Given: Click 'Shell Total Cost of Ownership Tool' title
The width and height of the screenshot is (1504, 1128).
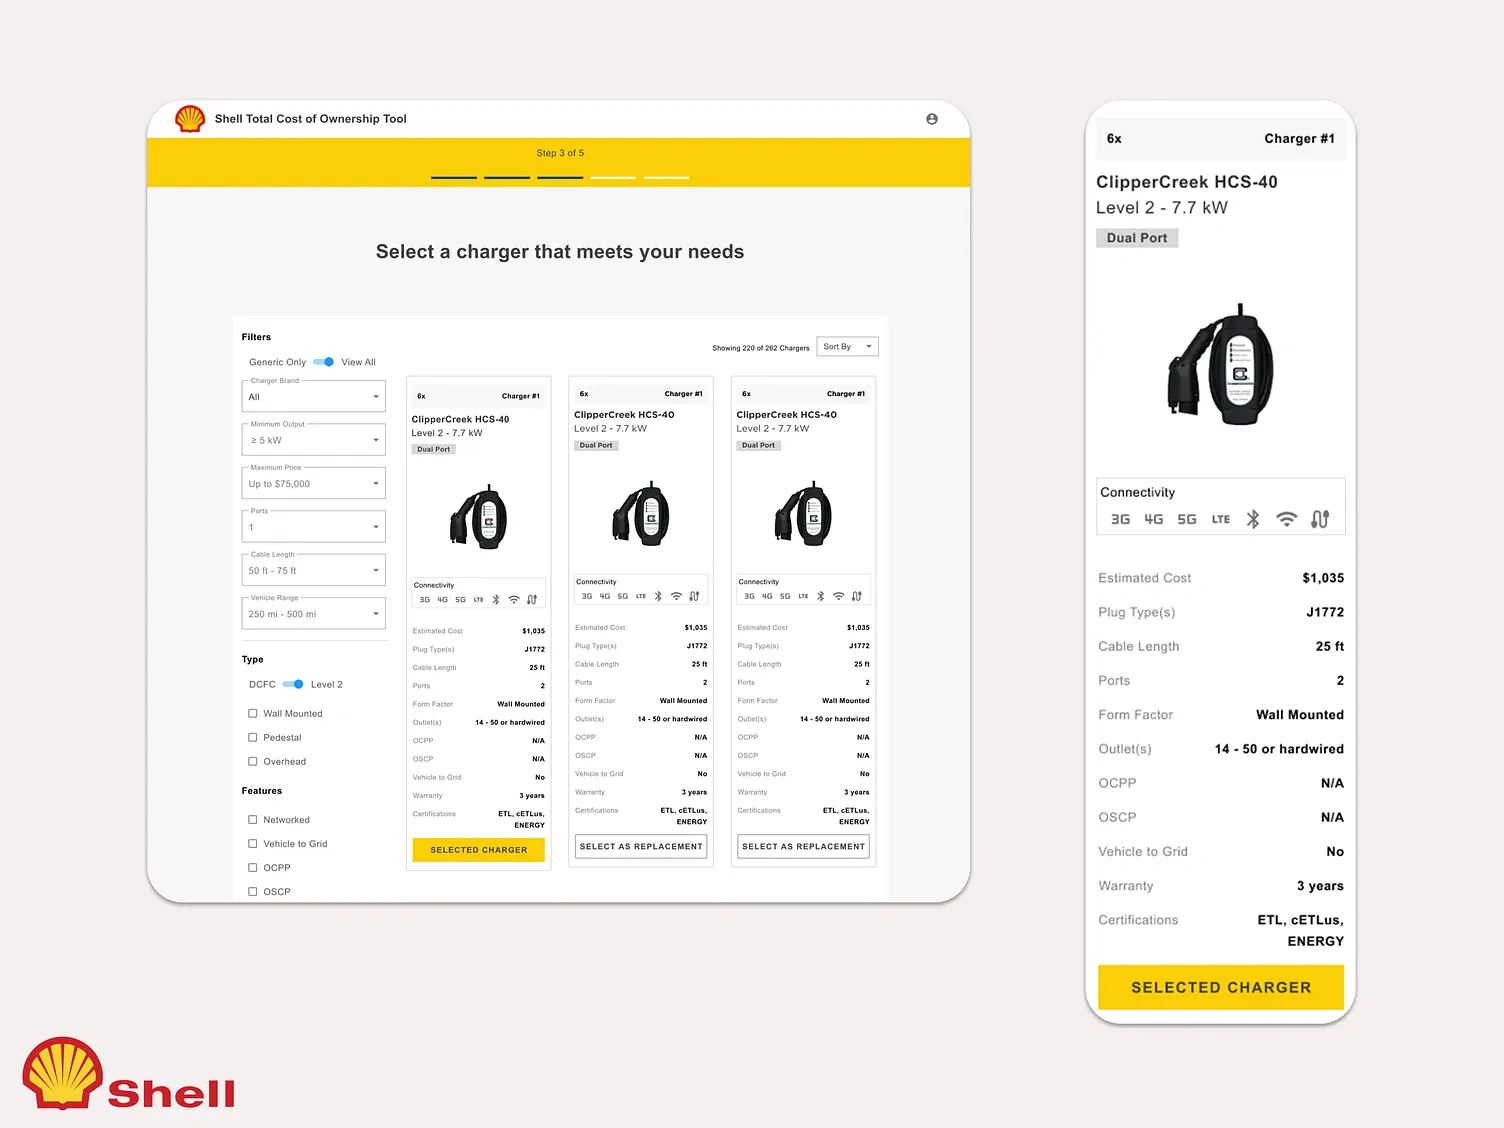Looking at the screenshot, I should [x=311, y=119].
